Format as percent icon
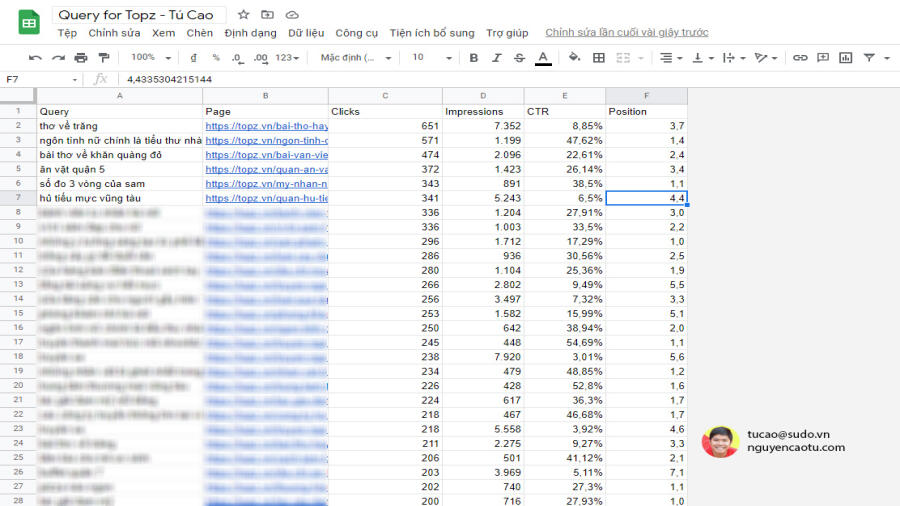The width and height of the screenshot is (900, 506). [x=216, y=57]
